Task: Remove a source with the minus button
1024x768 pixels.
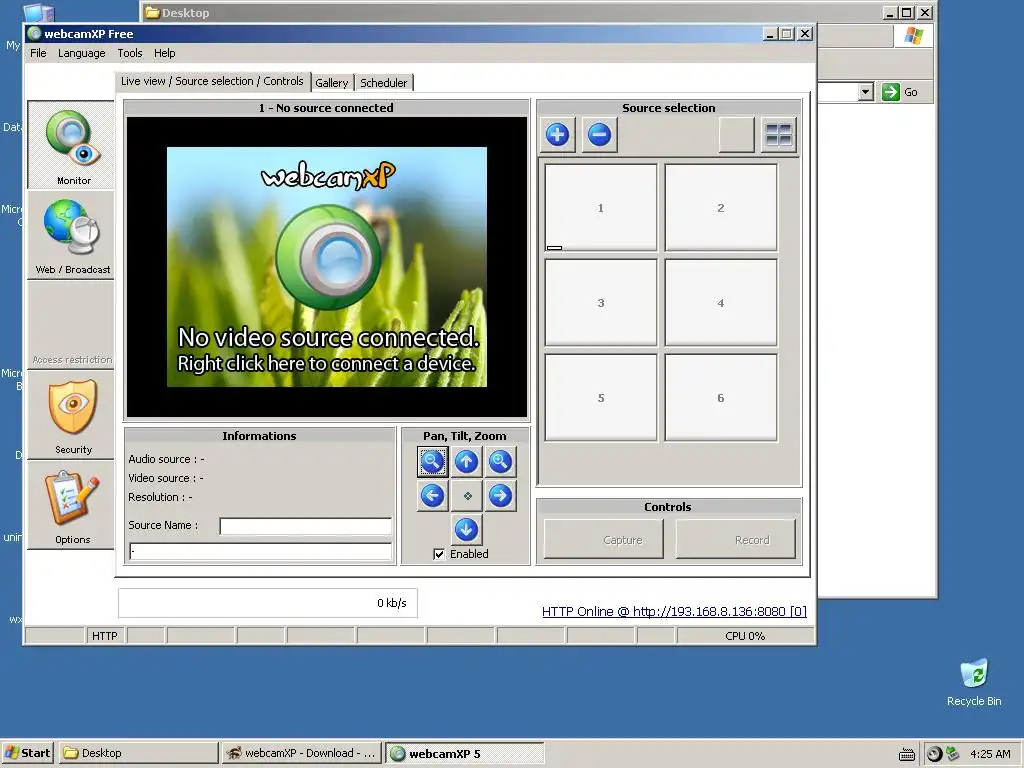Action: click(x=599, y=135)
